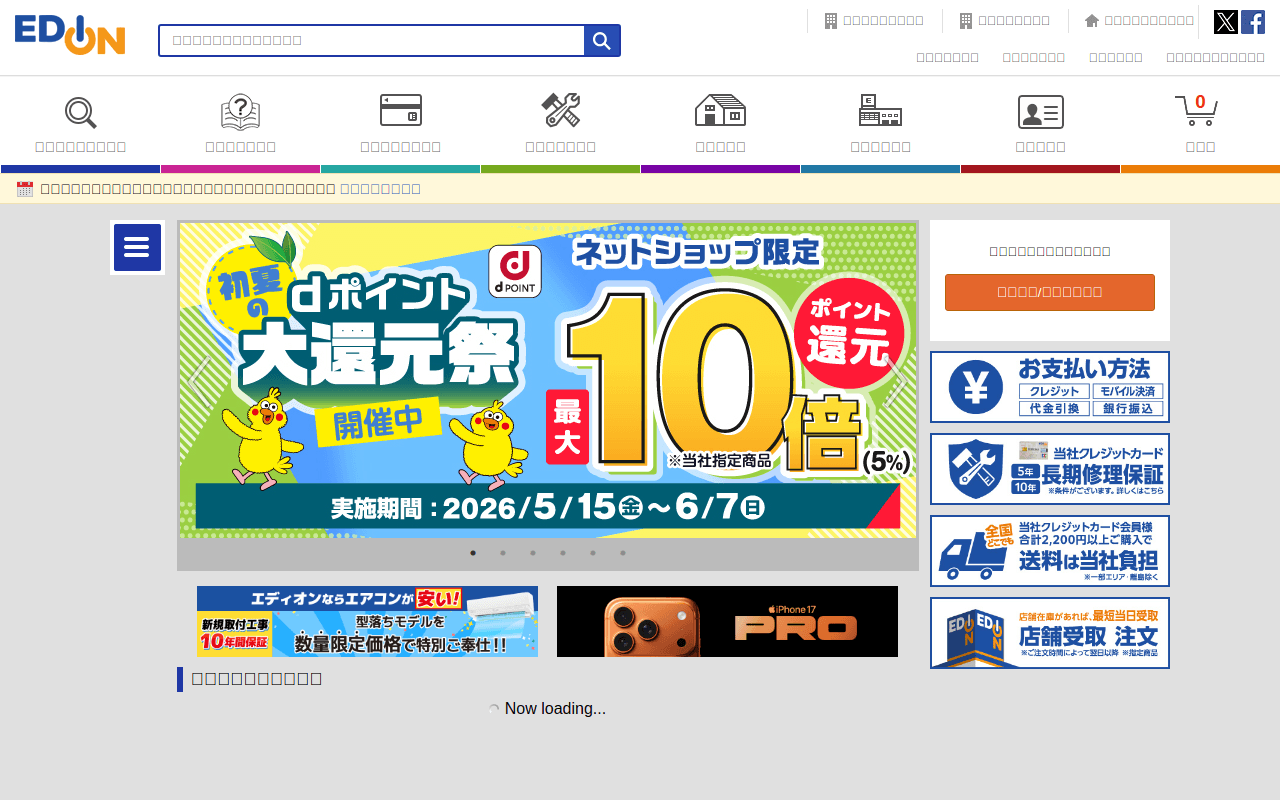Open the お支払い方法 payment banner

(x=1050, y=387)
